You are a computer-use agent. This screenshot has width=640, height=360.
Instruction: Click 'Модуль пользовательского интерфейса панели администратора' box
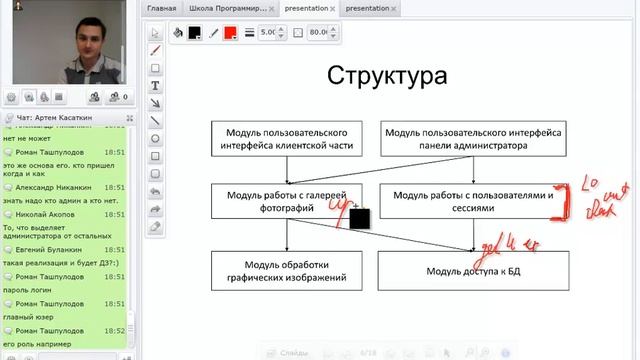coord(473,139)
